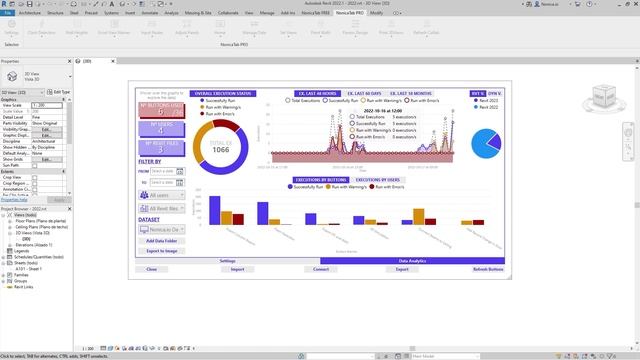Toggle the Sun Path checkbox

(x=35, y=166)
